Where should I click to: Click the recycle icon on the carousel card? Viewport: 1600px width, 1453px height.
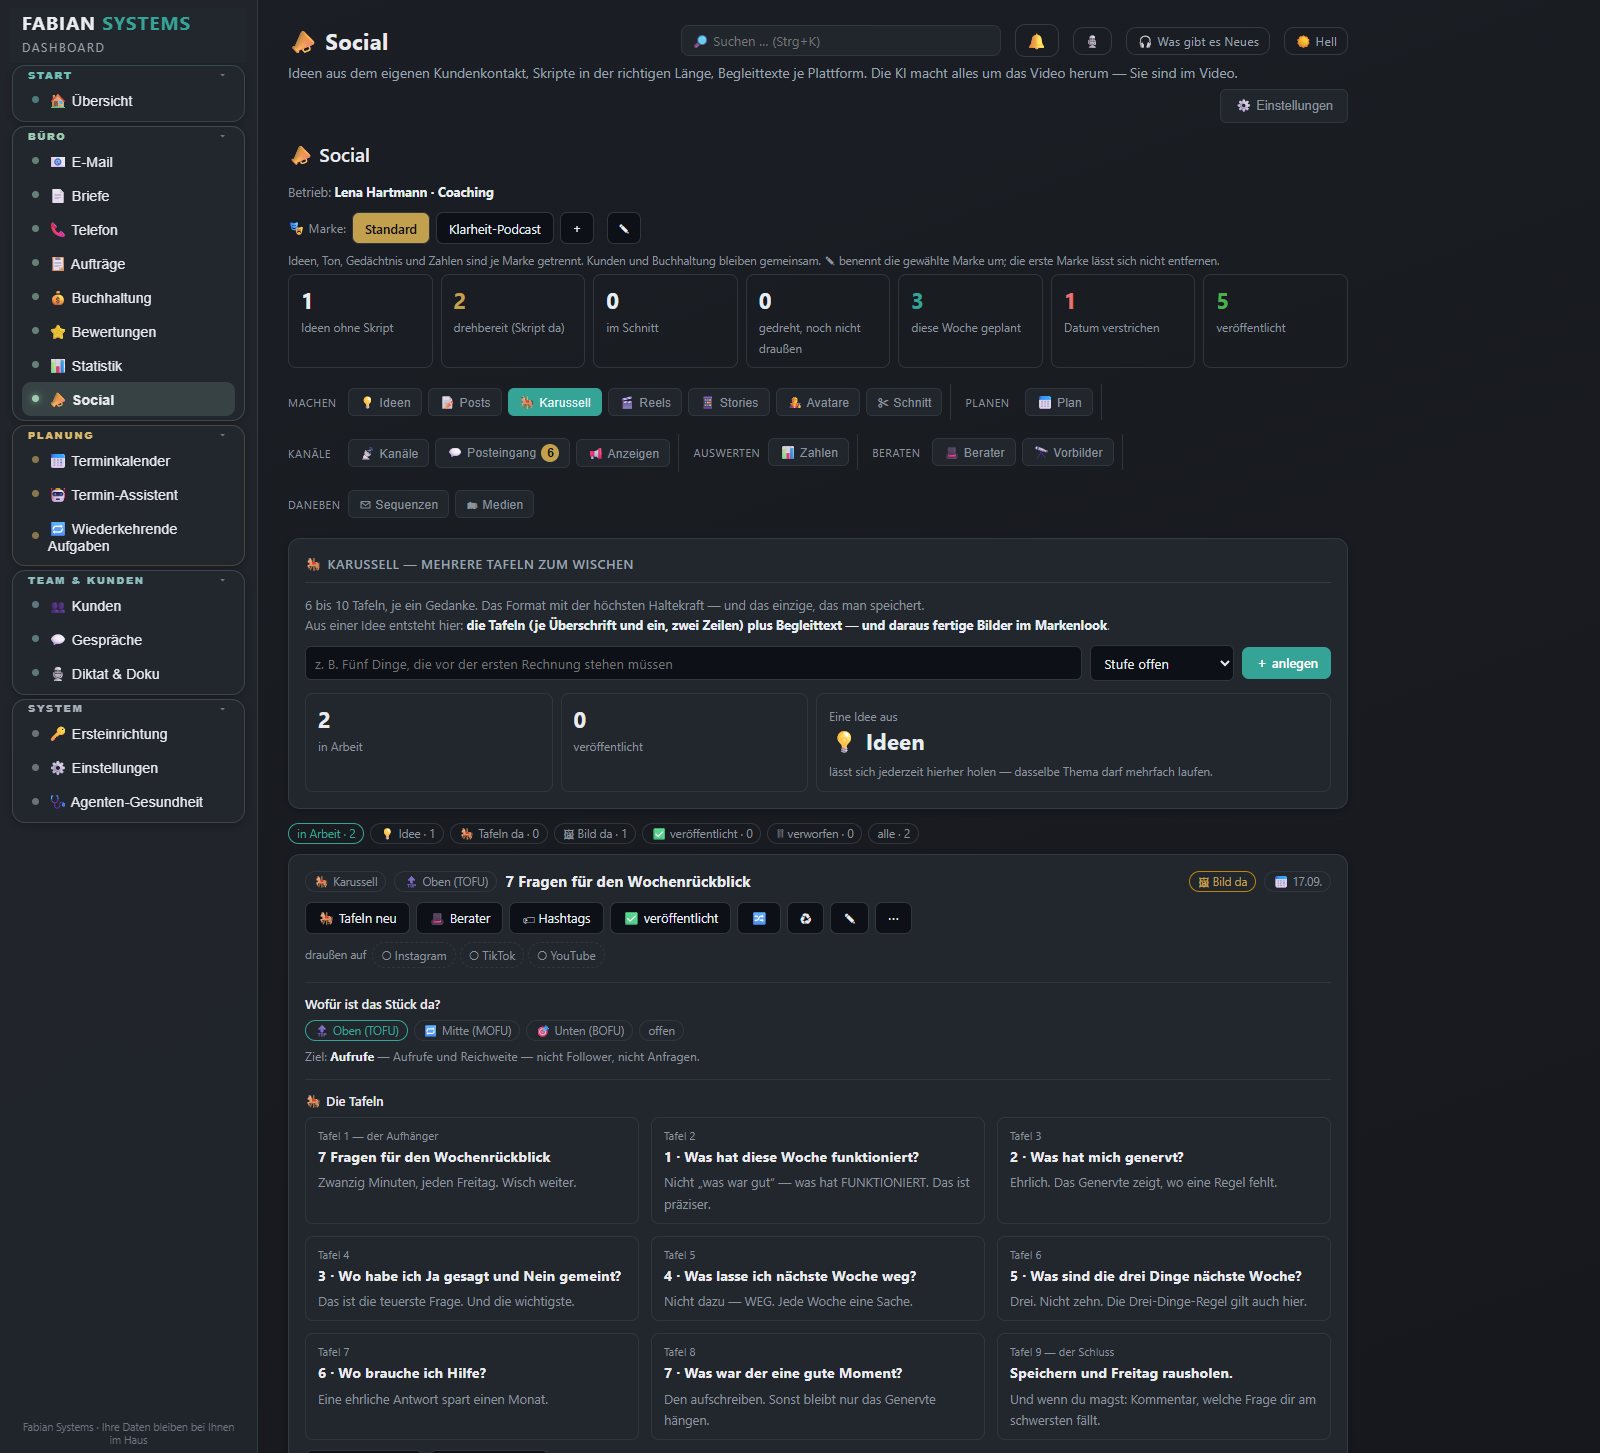tap(805, 918)
